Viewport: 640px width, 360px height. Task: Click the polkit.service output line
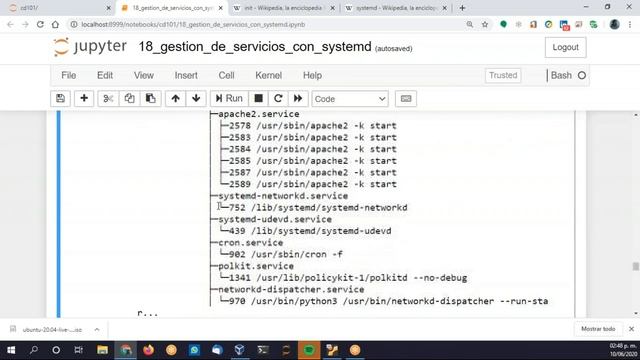pos(256,266)
